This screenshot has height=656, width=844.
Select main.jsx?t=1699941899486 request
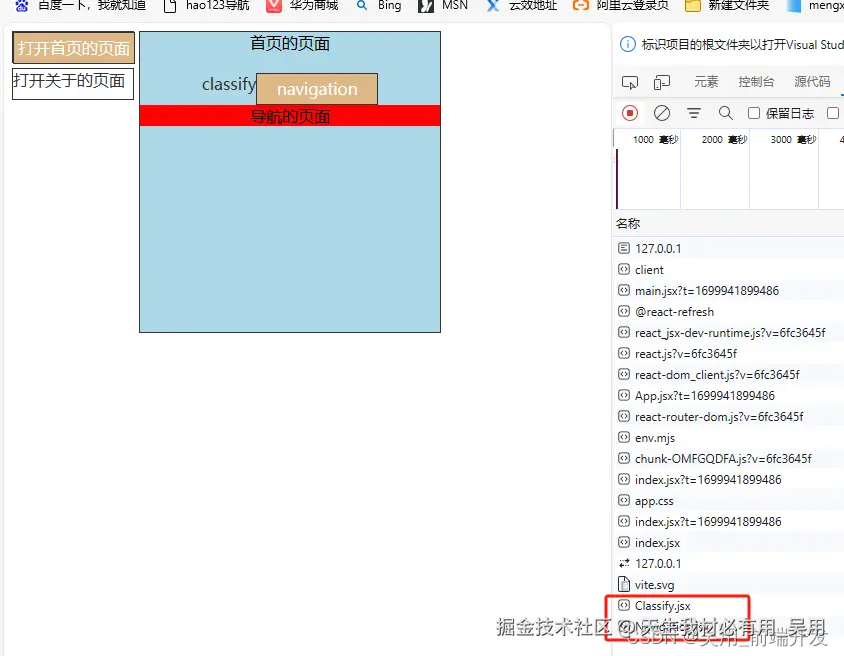click(730, 291)
